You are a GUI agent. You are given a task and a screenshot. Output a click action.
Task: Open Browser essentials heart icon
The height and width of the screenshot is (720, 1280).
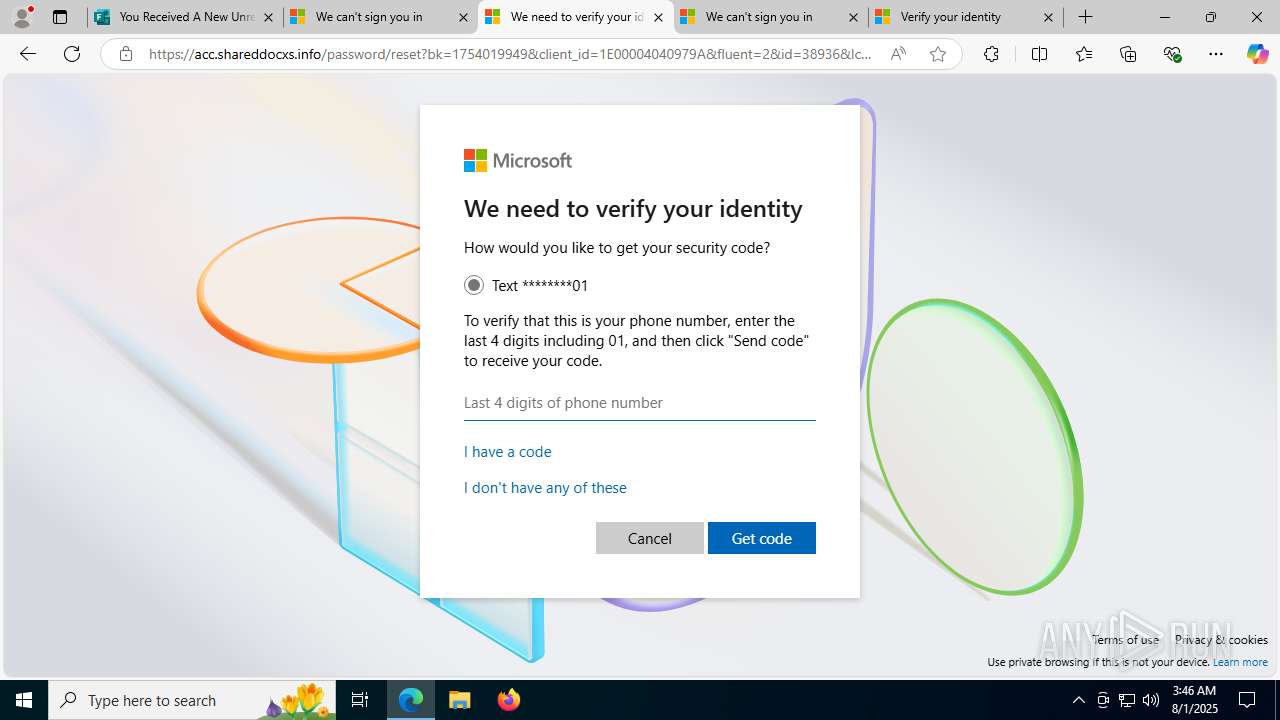pos(1172,54)
